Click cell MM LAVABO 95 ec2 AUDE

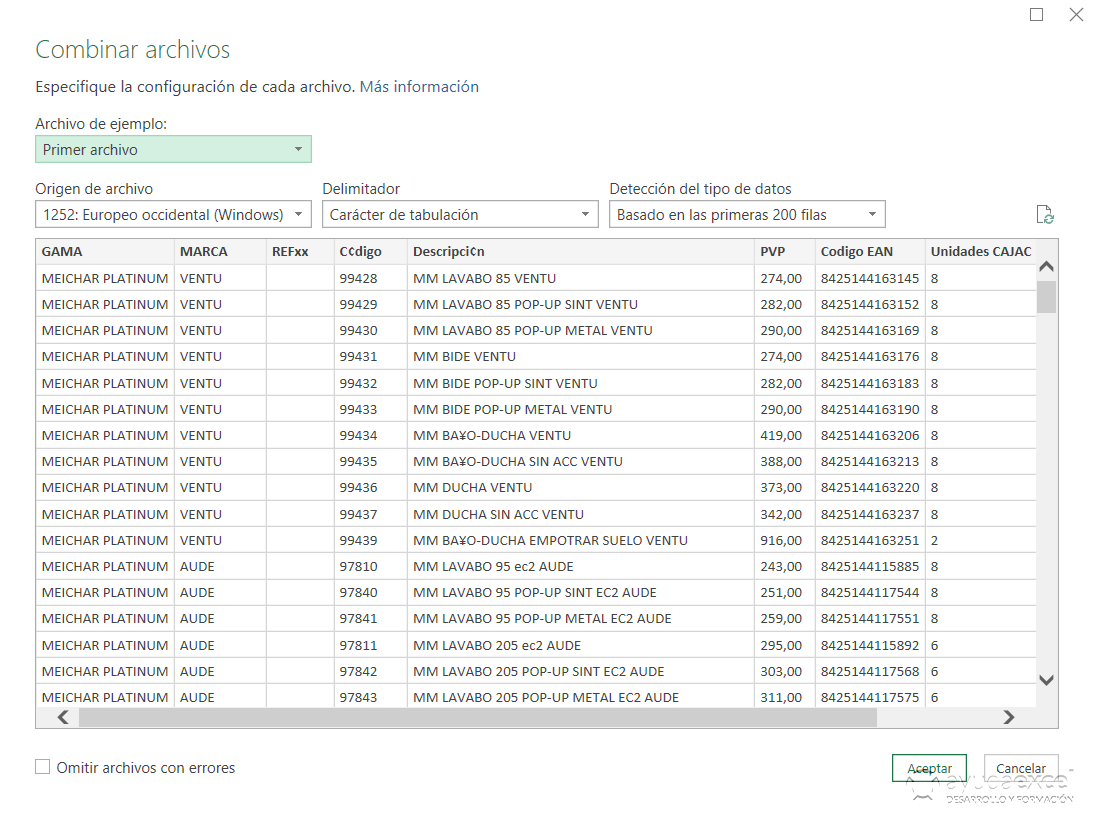tap(580, 567)
